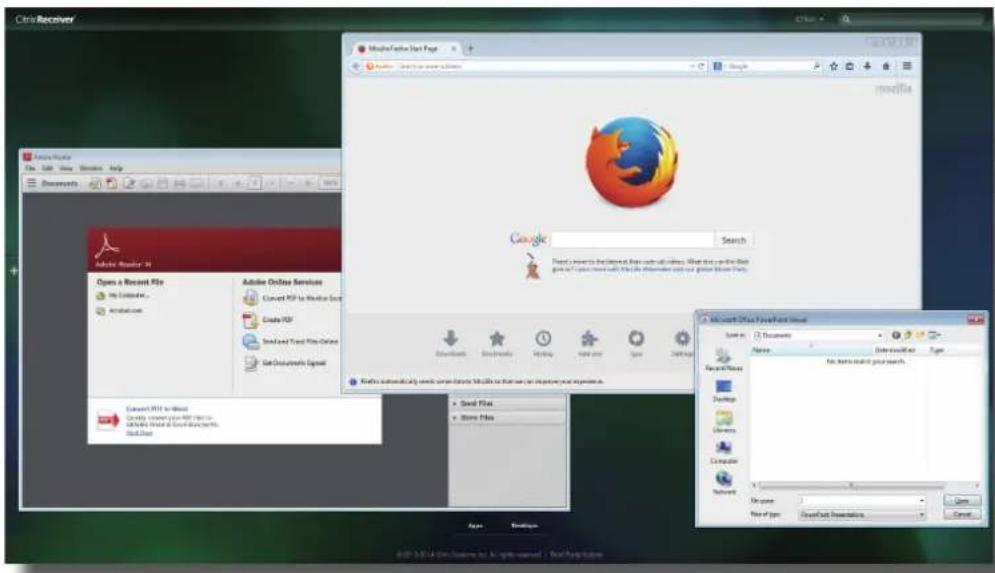Image resolution: width=995 pixels, height=573 pixels.
Task: Close the Mozilla Firefox Start Page tab
Action: point(454,48)
